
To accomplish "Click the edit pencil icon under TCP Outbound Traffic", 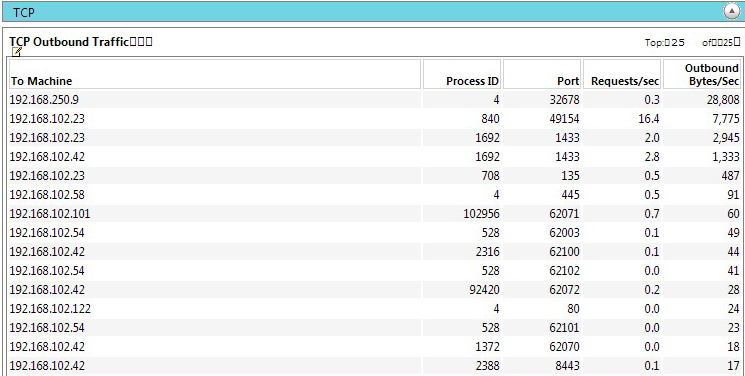I will coord(17,52).
